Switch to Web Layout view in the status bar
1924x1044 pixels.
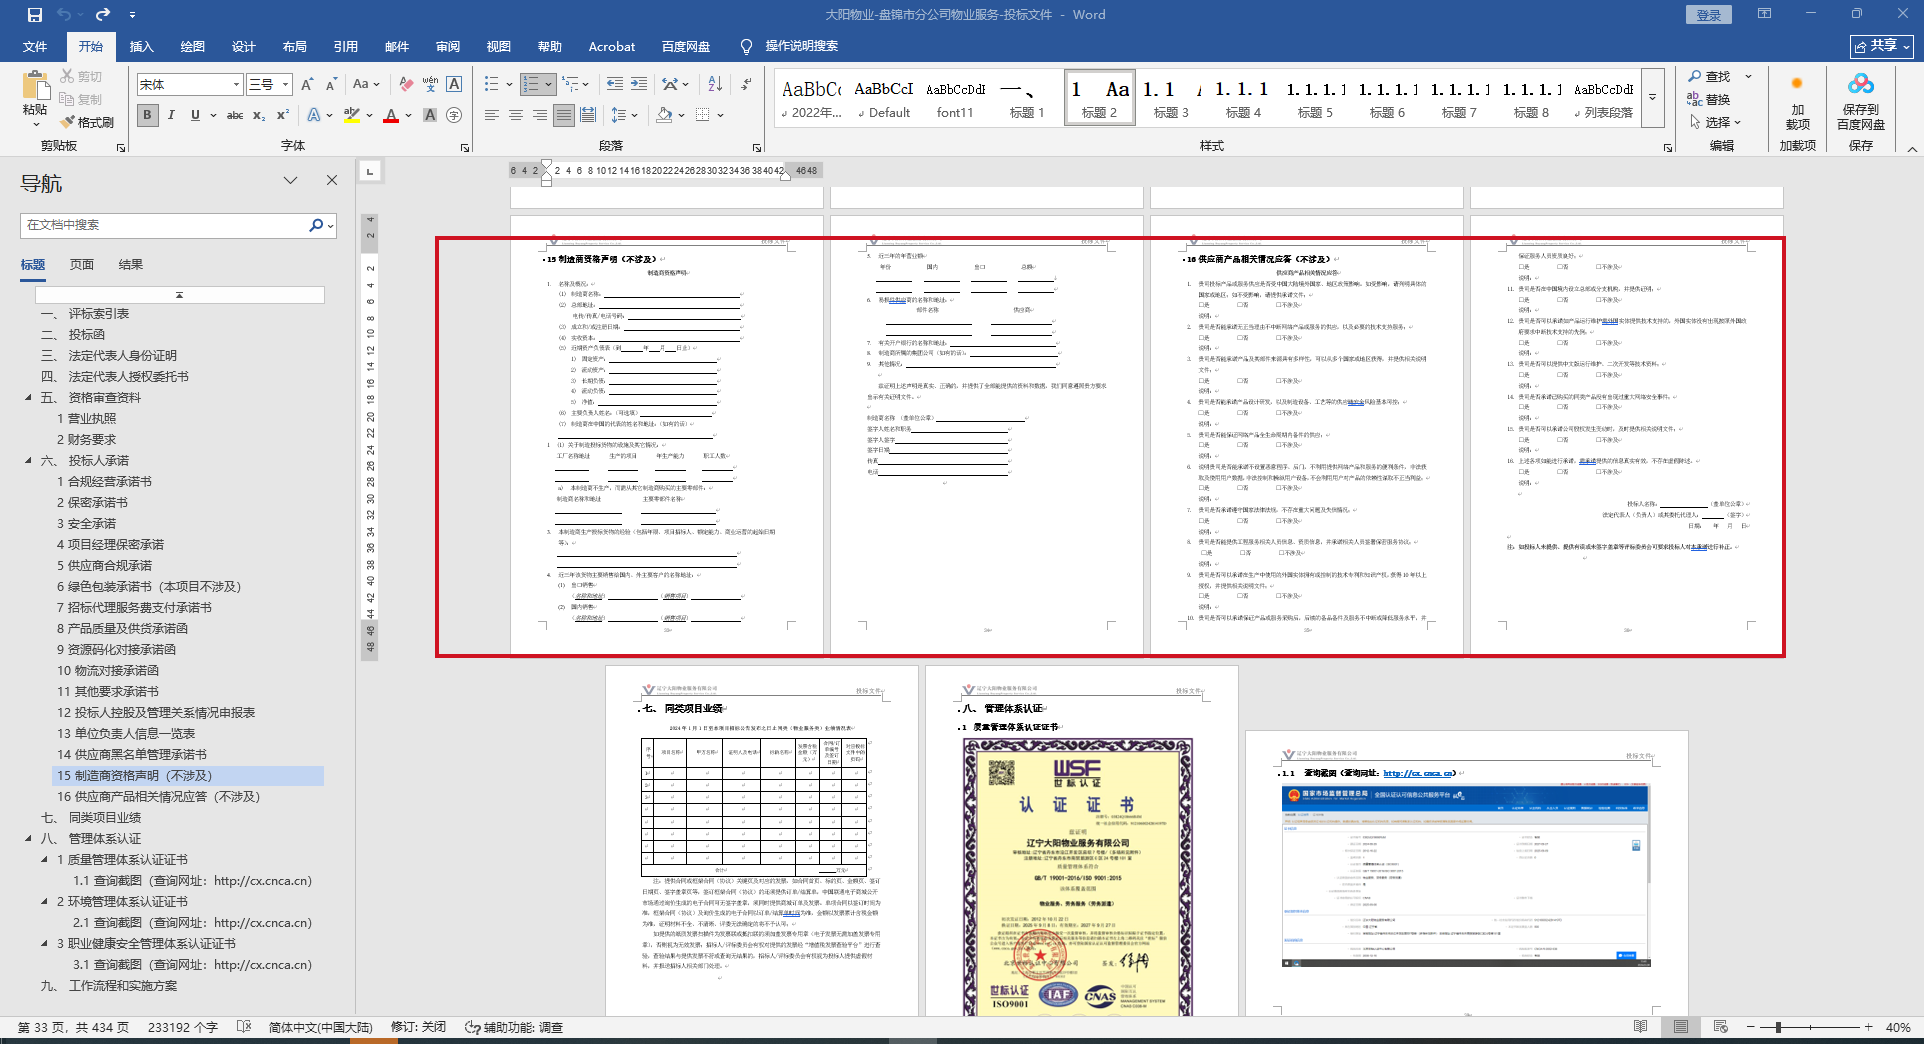coord(1720,1027)
